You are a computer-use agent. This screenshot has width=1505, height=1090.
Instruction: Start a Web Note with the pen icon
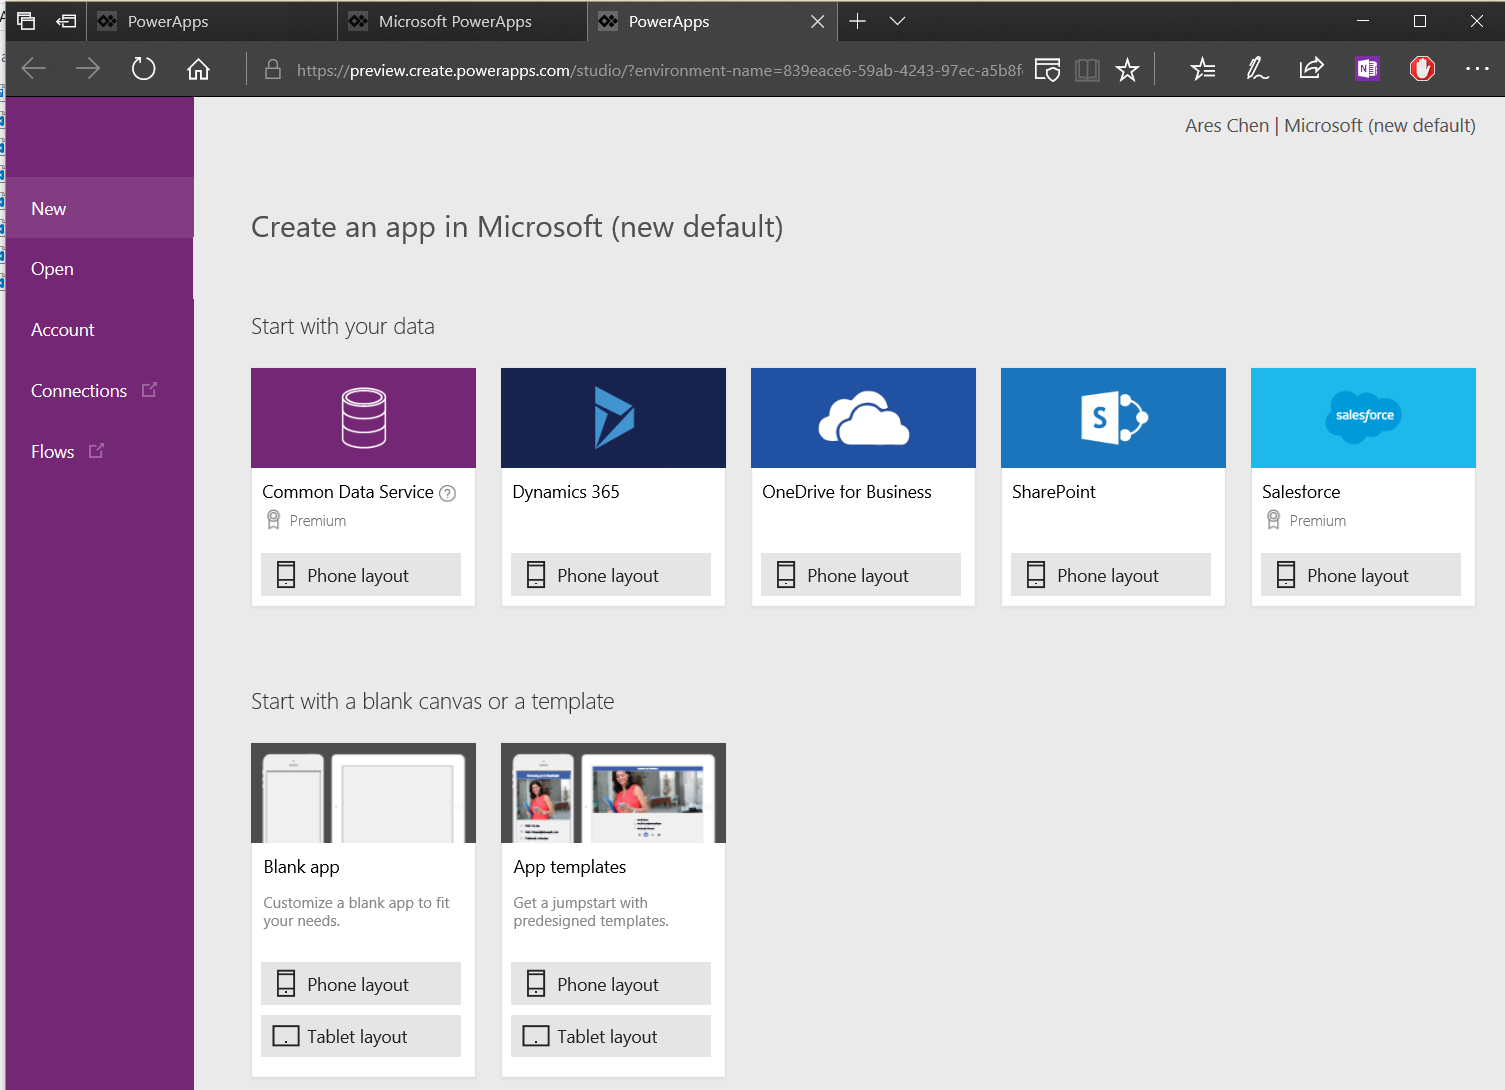coord(1257,69)
